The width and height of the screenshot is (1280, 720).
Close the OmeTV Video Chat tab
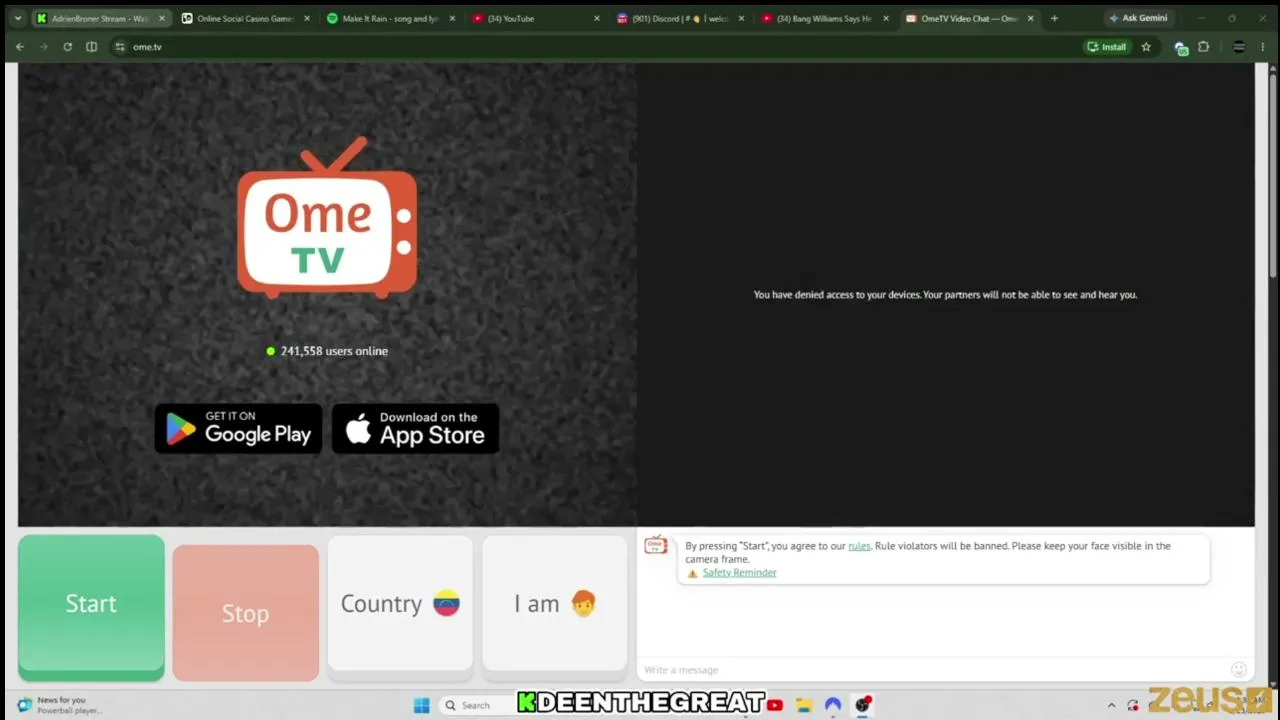(1031, 18)
